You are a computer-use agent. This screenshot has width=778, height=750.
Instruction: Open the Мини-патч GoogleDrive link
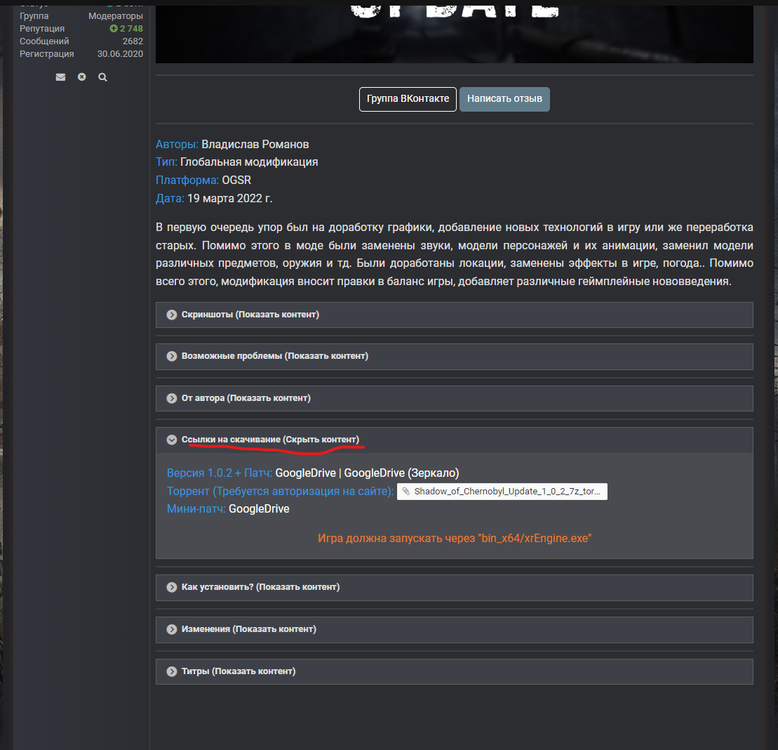pos(259,509)
